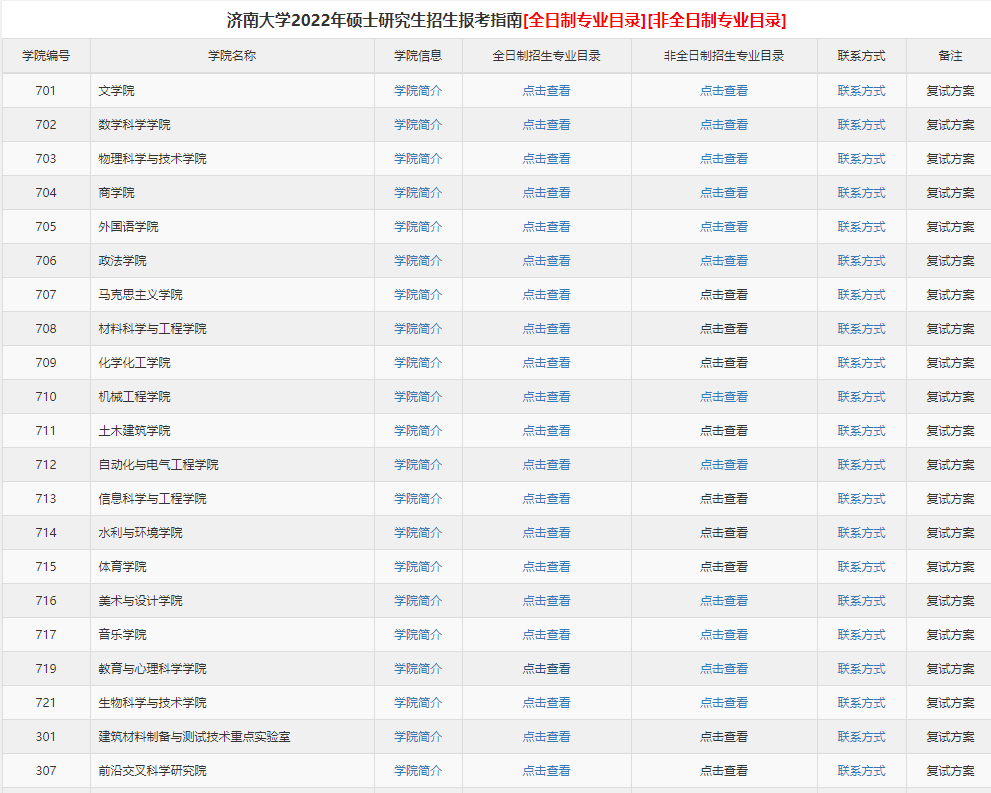
Task: Open 非全日制 点击查看 for 机械工程学院
Action: 724,397
